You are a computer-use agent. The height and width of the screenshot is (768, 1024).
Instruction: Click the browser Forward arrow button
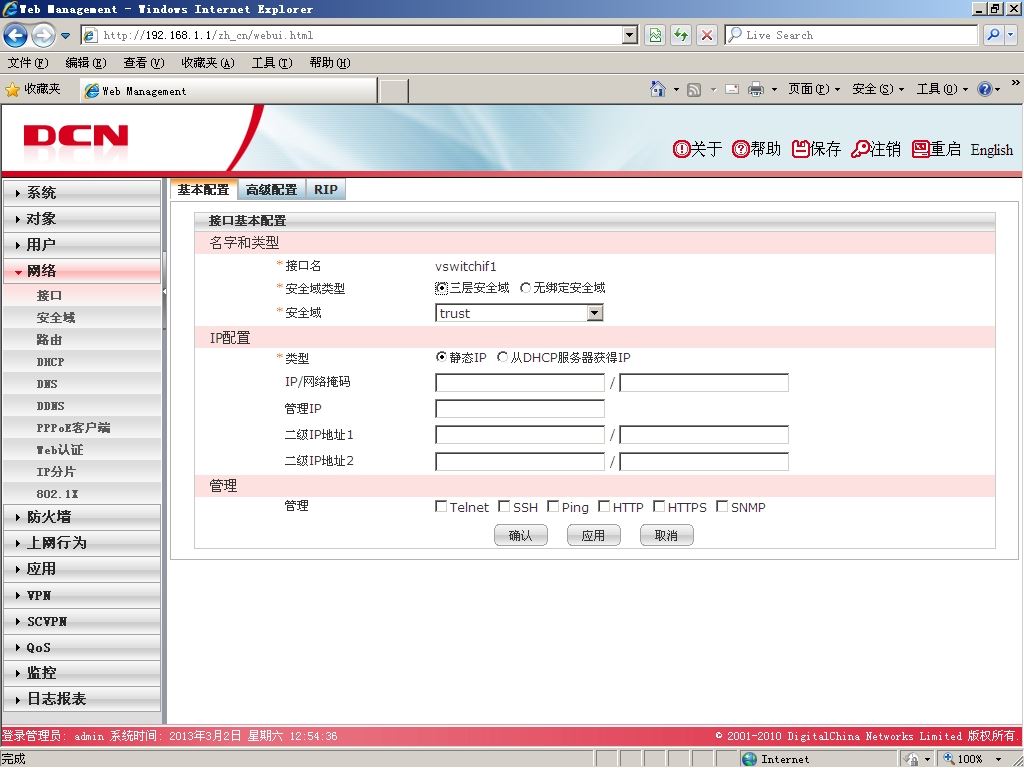click(43, 35)
